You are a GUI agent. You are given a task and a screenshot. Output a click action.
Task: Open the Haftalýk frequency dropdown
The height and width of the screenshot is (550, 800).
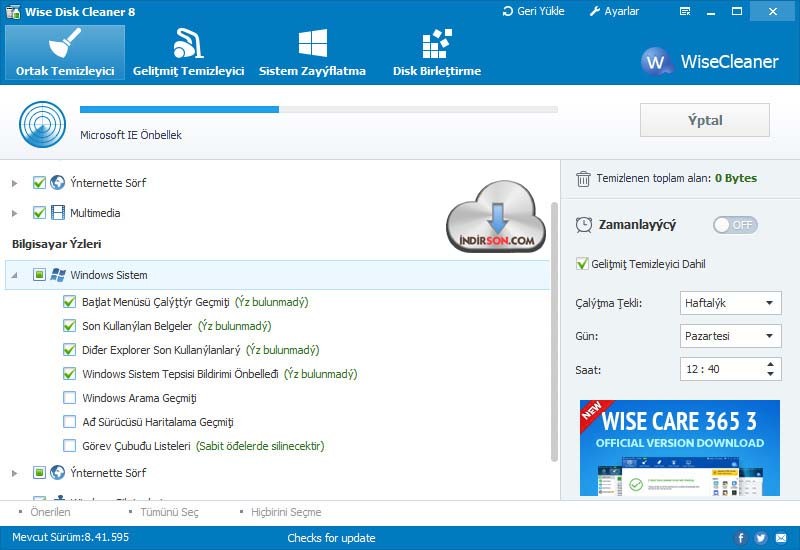(730, 303)
